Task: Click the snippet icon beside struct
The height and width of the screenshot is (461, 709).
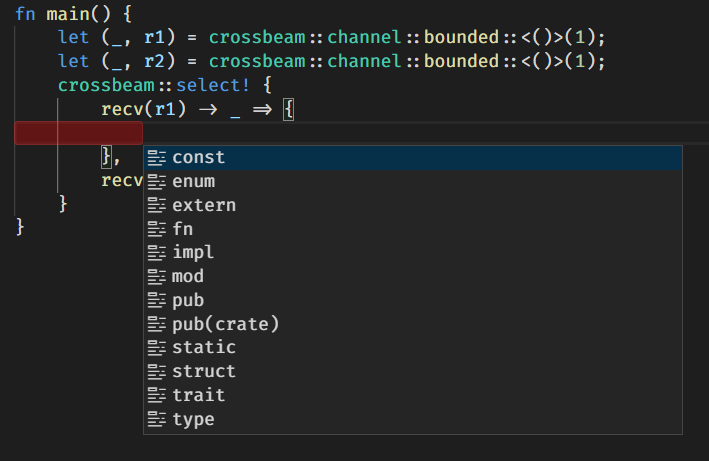Action: pos(157,372)
